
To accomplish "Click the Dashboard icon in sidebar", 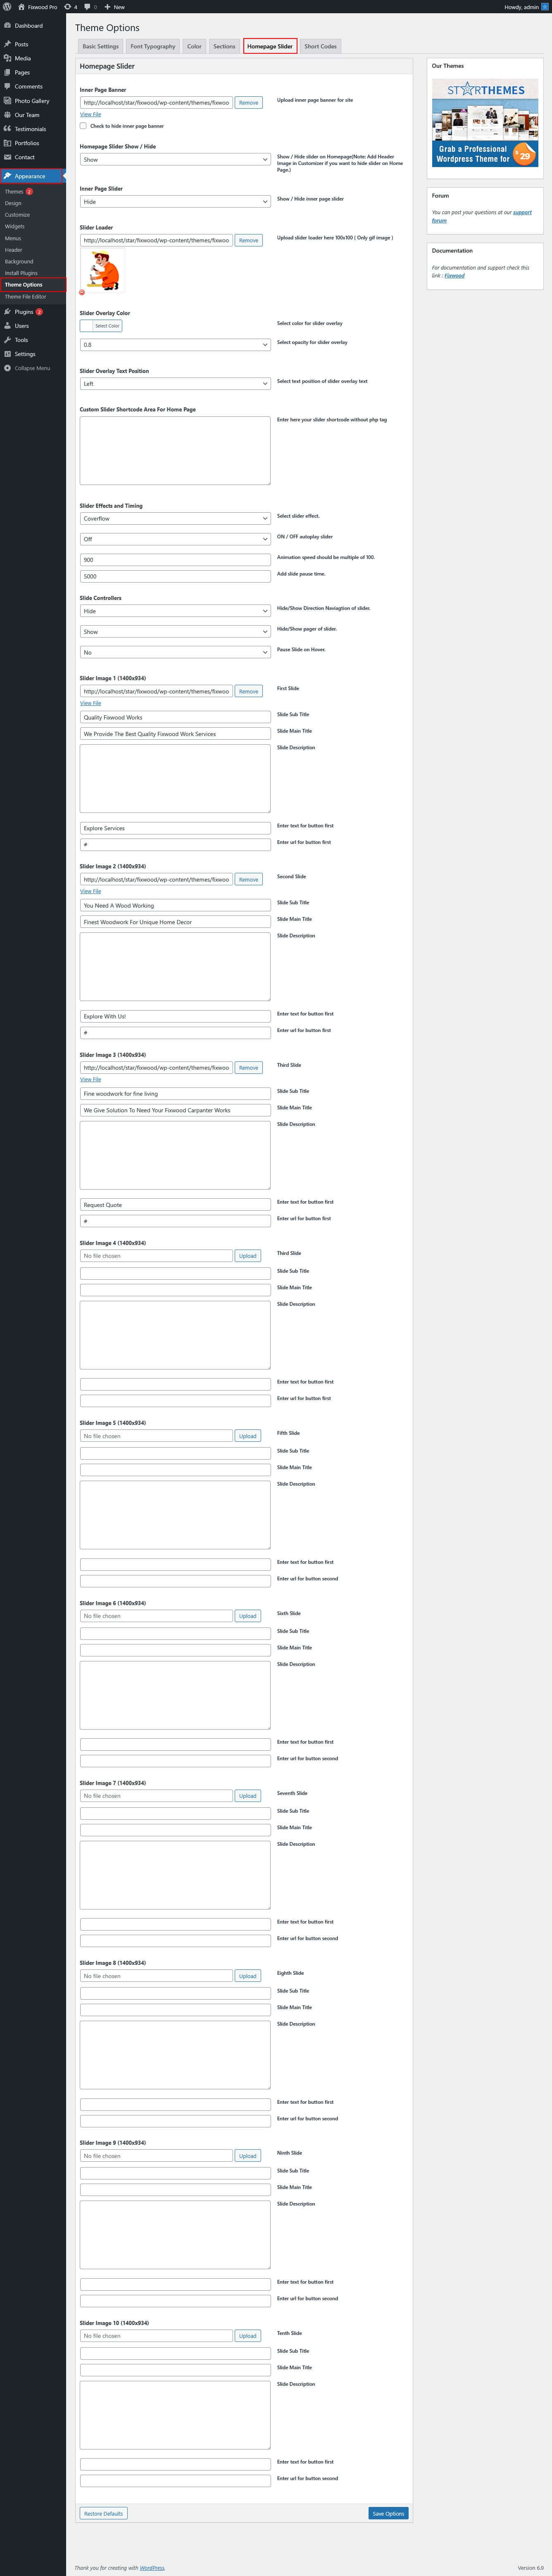I will coord(7,25).
